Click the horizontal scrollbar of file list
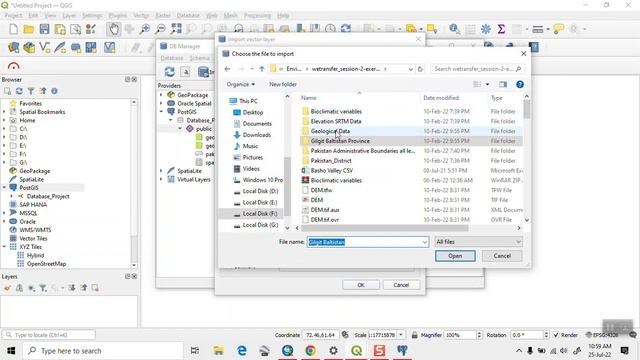This screenshot has width=640, height=360. tap(384, 228)
